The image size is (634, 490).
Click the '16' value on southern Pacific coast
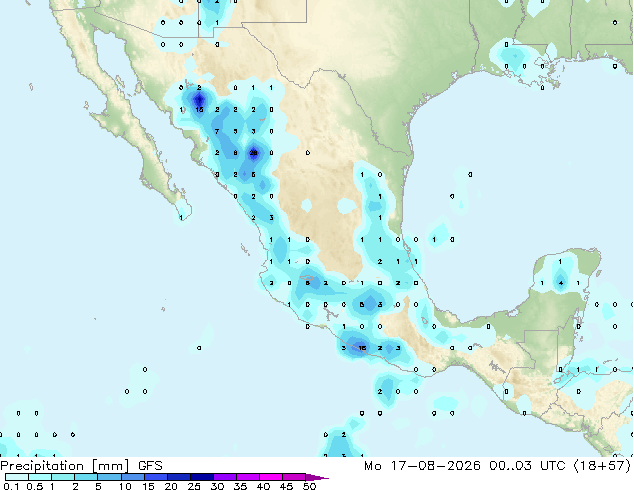click(x=362, y=348)
